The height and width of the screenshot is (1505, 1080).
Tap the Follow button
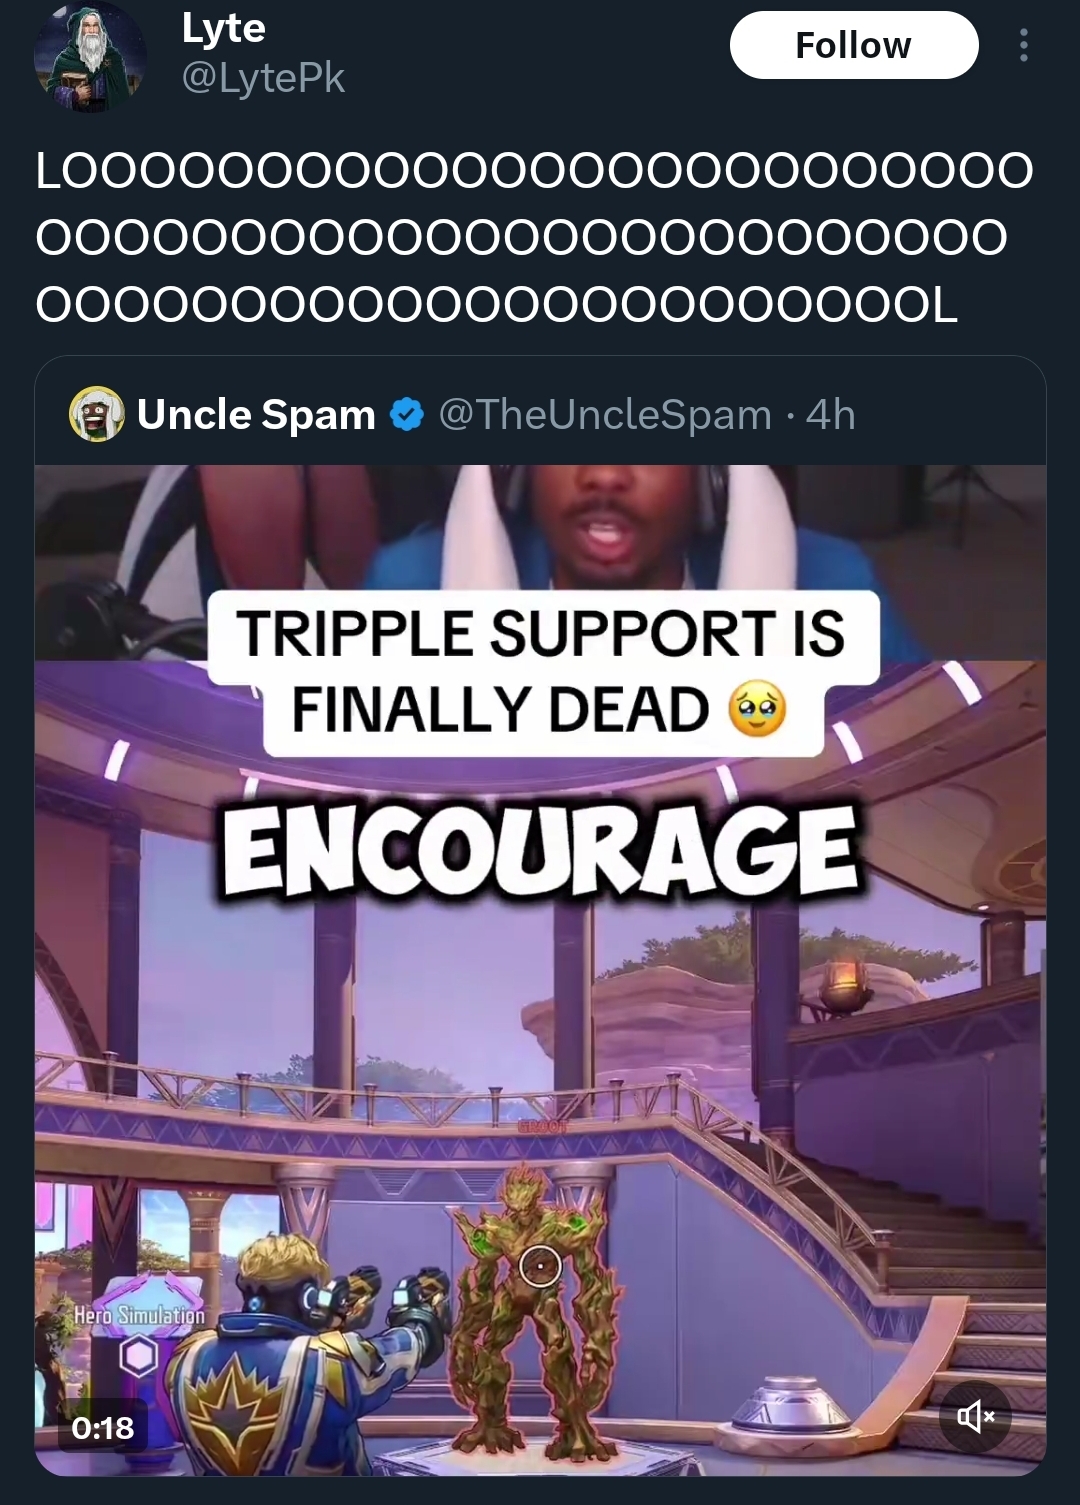pyautogui.click(x=853, y=45)
